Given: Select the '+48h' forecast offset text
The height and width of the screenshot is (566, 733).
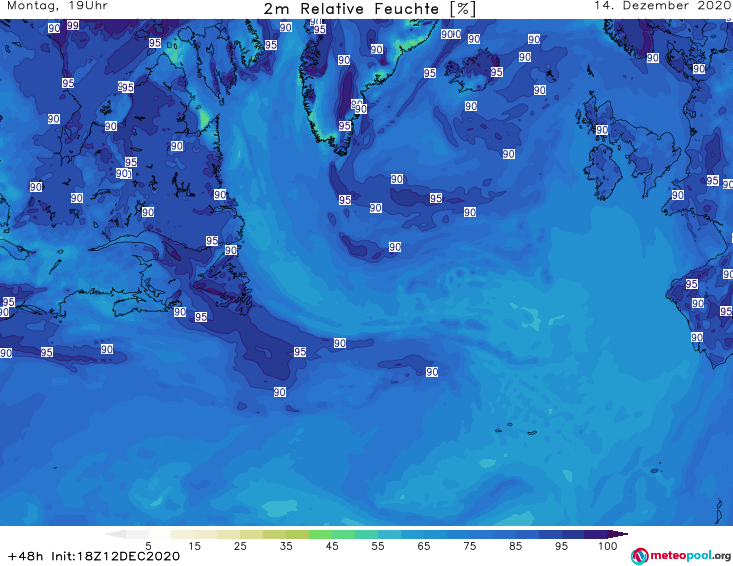Looking at the screenshot, I should [26, 556].
